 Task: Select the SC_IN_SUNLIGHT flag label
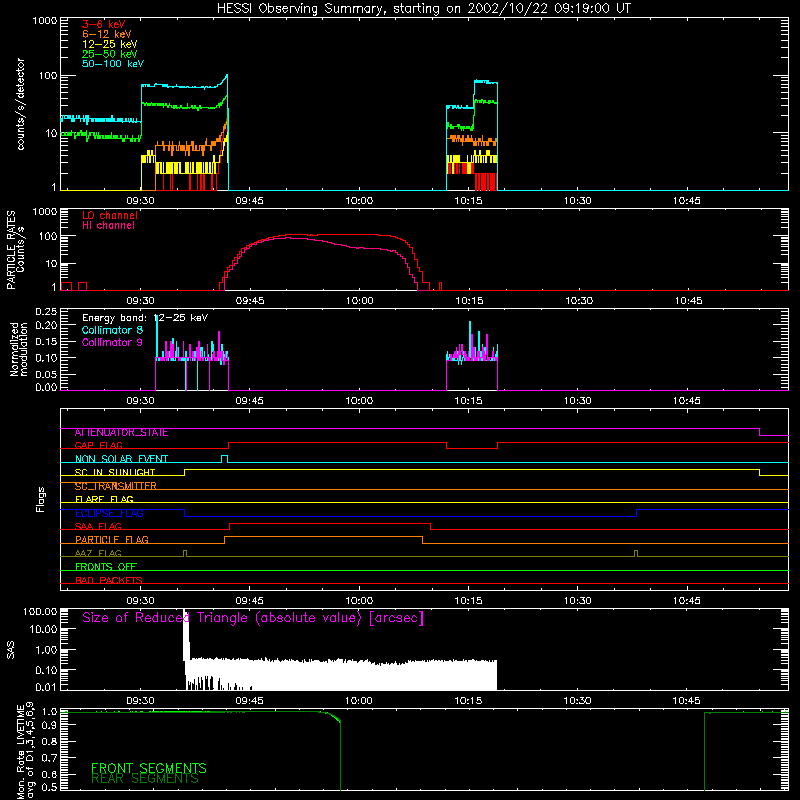coord(115,472)
